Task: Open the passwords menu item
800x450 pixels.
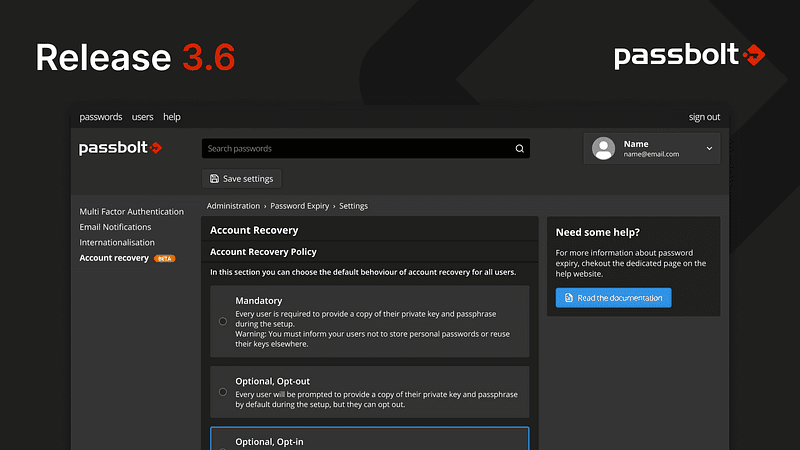Action: (101, 117)
